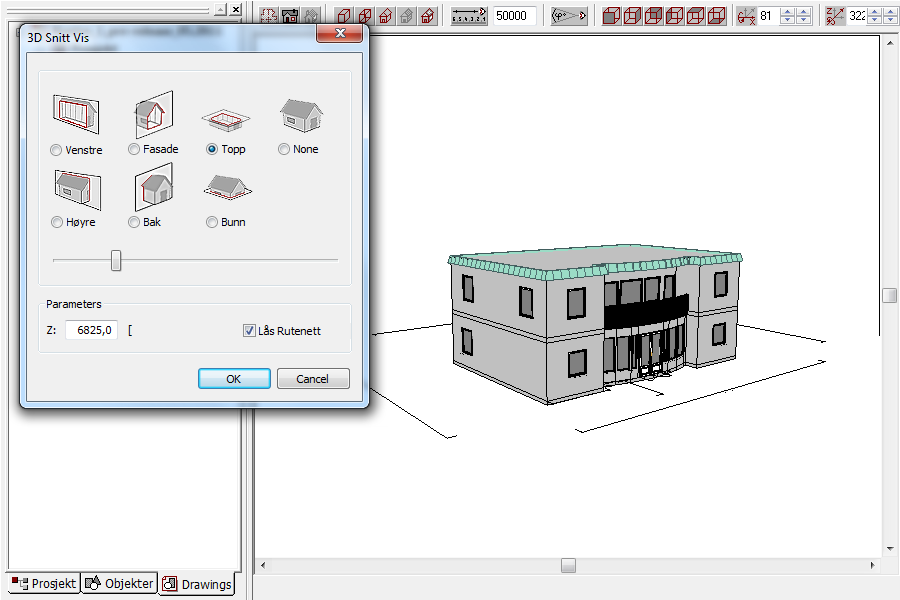Click the left panel pin arrow button
Image resolution: width=900 pixels, height=600 pixels.
pos(220,10)
